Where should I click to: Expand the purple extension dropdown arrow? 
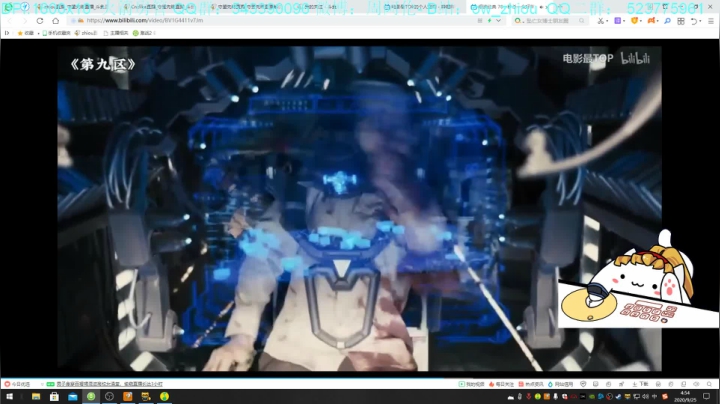click(x=624, y=21)
